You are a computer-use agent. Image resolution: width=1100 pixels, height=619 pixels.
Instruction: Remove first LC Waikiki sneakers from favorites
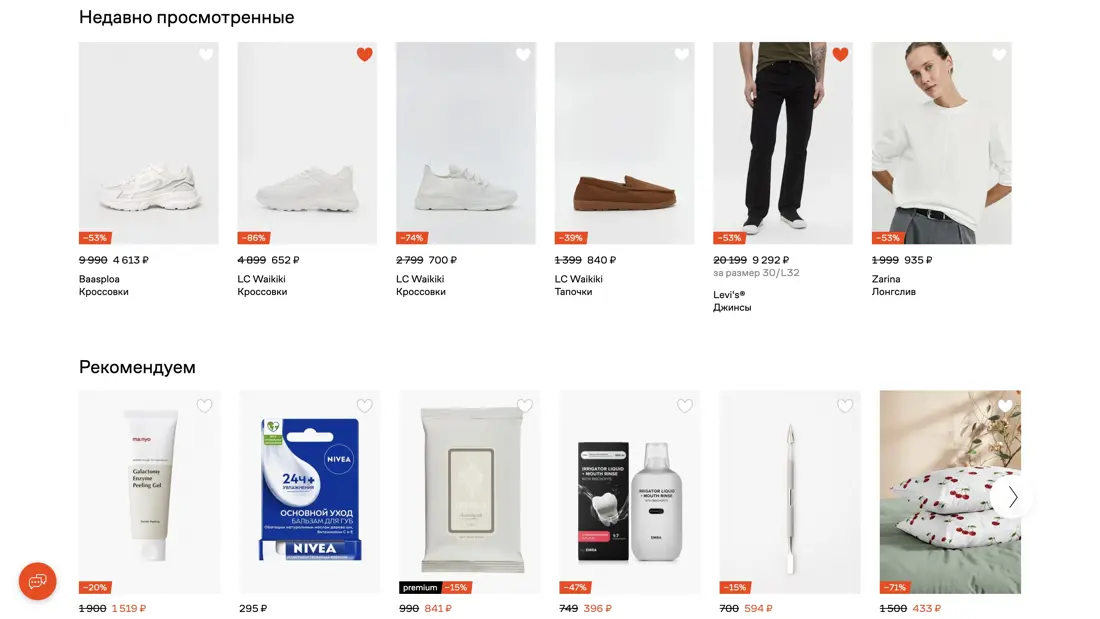[x=365, y=55]
